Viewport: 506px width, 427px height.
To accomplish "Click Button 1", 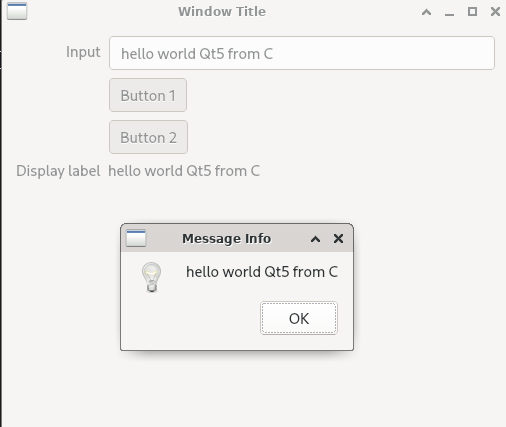I will [x=148, y=95].
